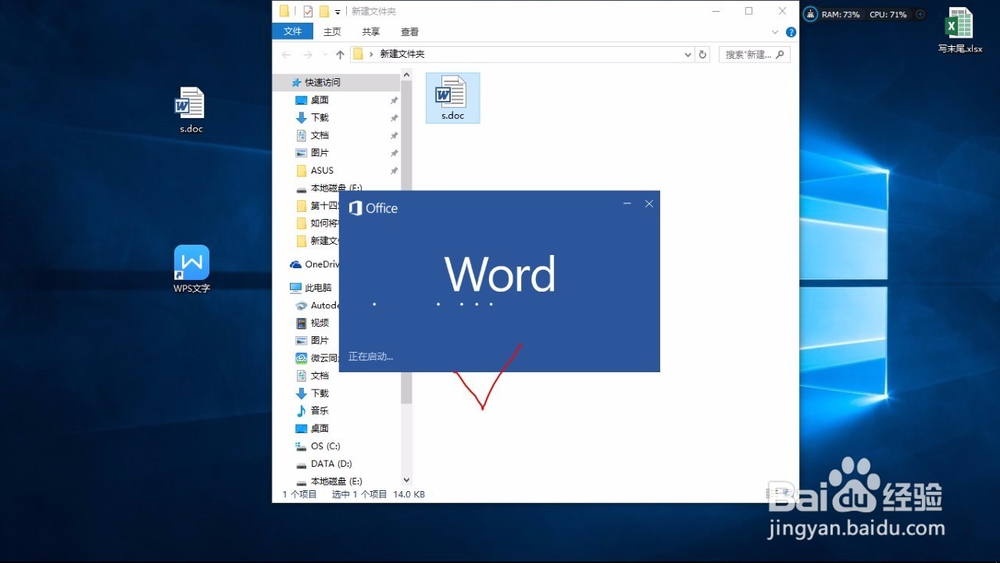Open the ASUS folder in navigation pane
Viewport: 1000px width, 563px height.
click(321, 170)
